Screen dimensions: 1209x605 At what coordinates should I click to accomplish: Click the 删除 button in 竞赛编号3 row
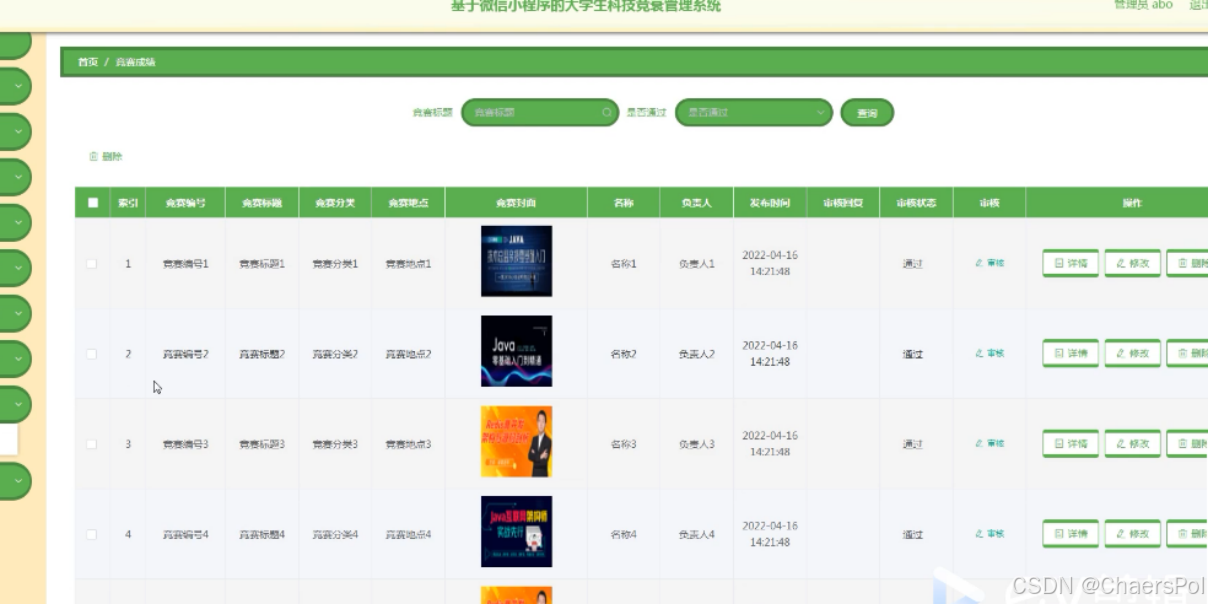1188,443
